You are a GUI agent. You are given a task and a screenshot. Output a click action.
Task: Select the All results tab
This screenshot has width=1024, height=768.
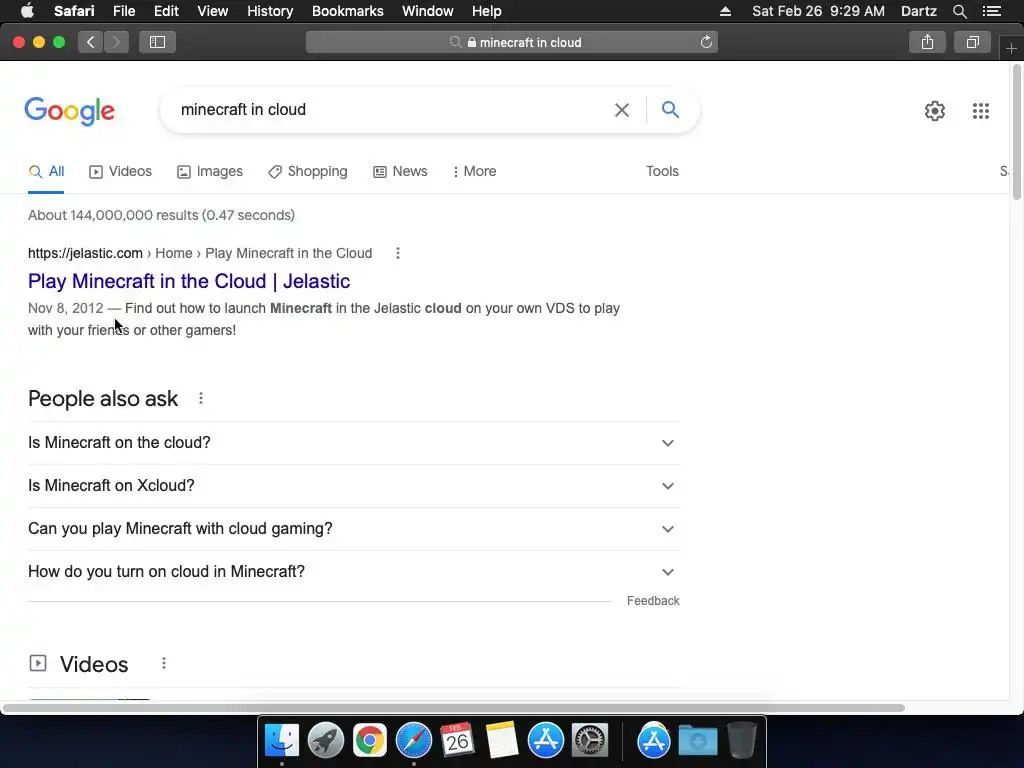click(46, 171)
